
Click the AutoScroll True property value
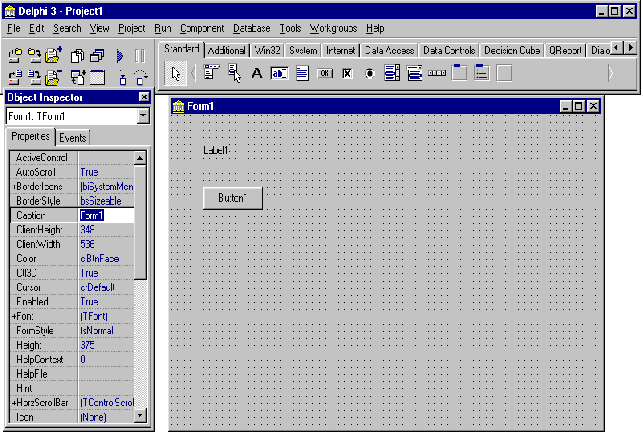click(105, 172)
